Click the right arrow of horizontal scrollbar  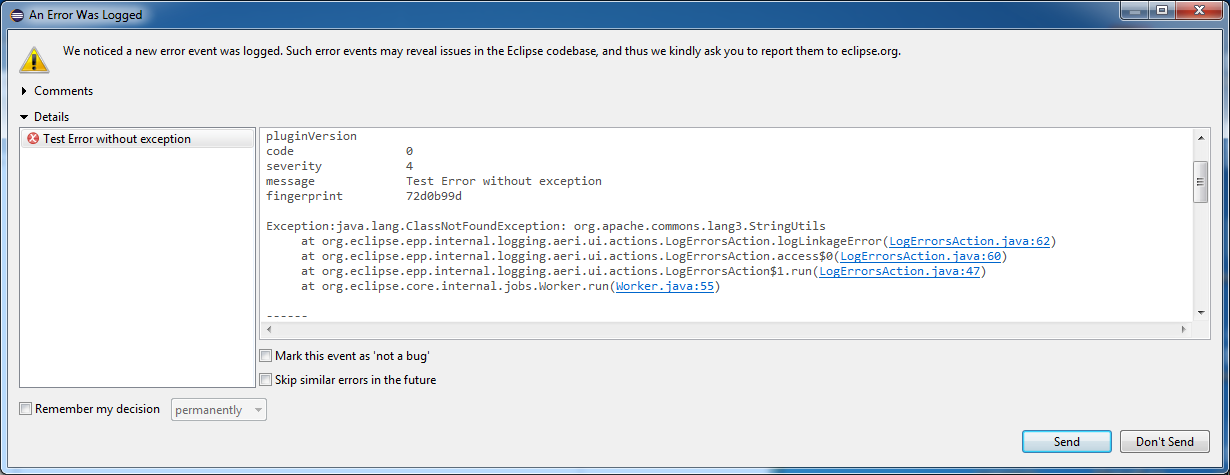click(x=1186, y=329)
